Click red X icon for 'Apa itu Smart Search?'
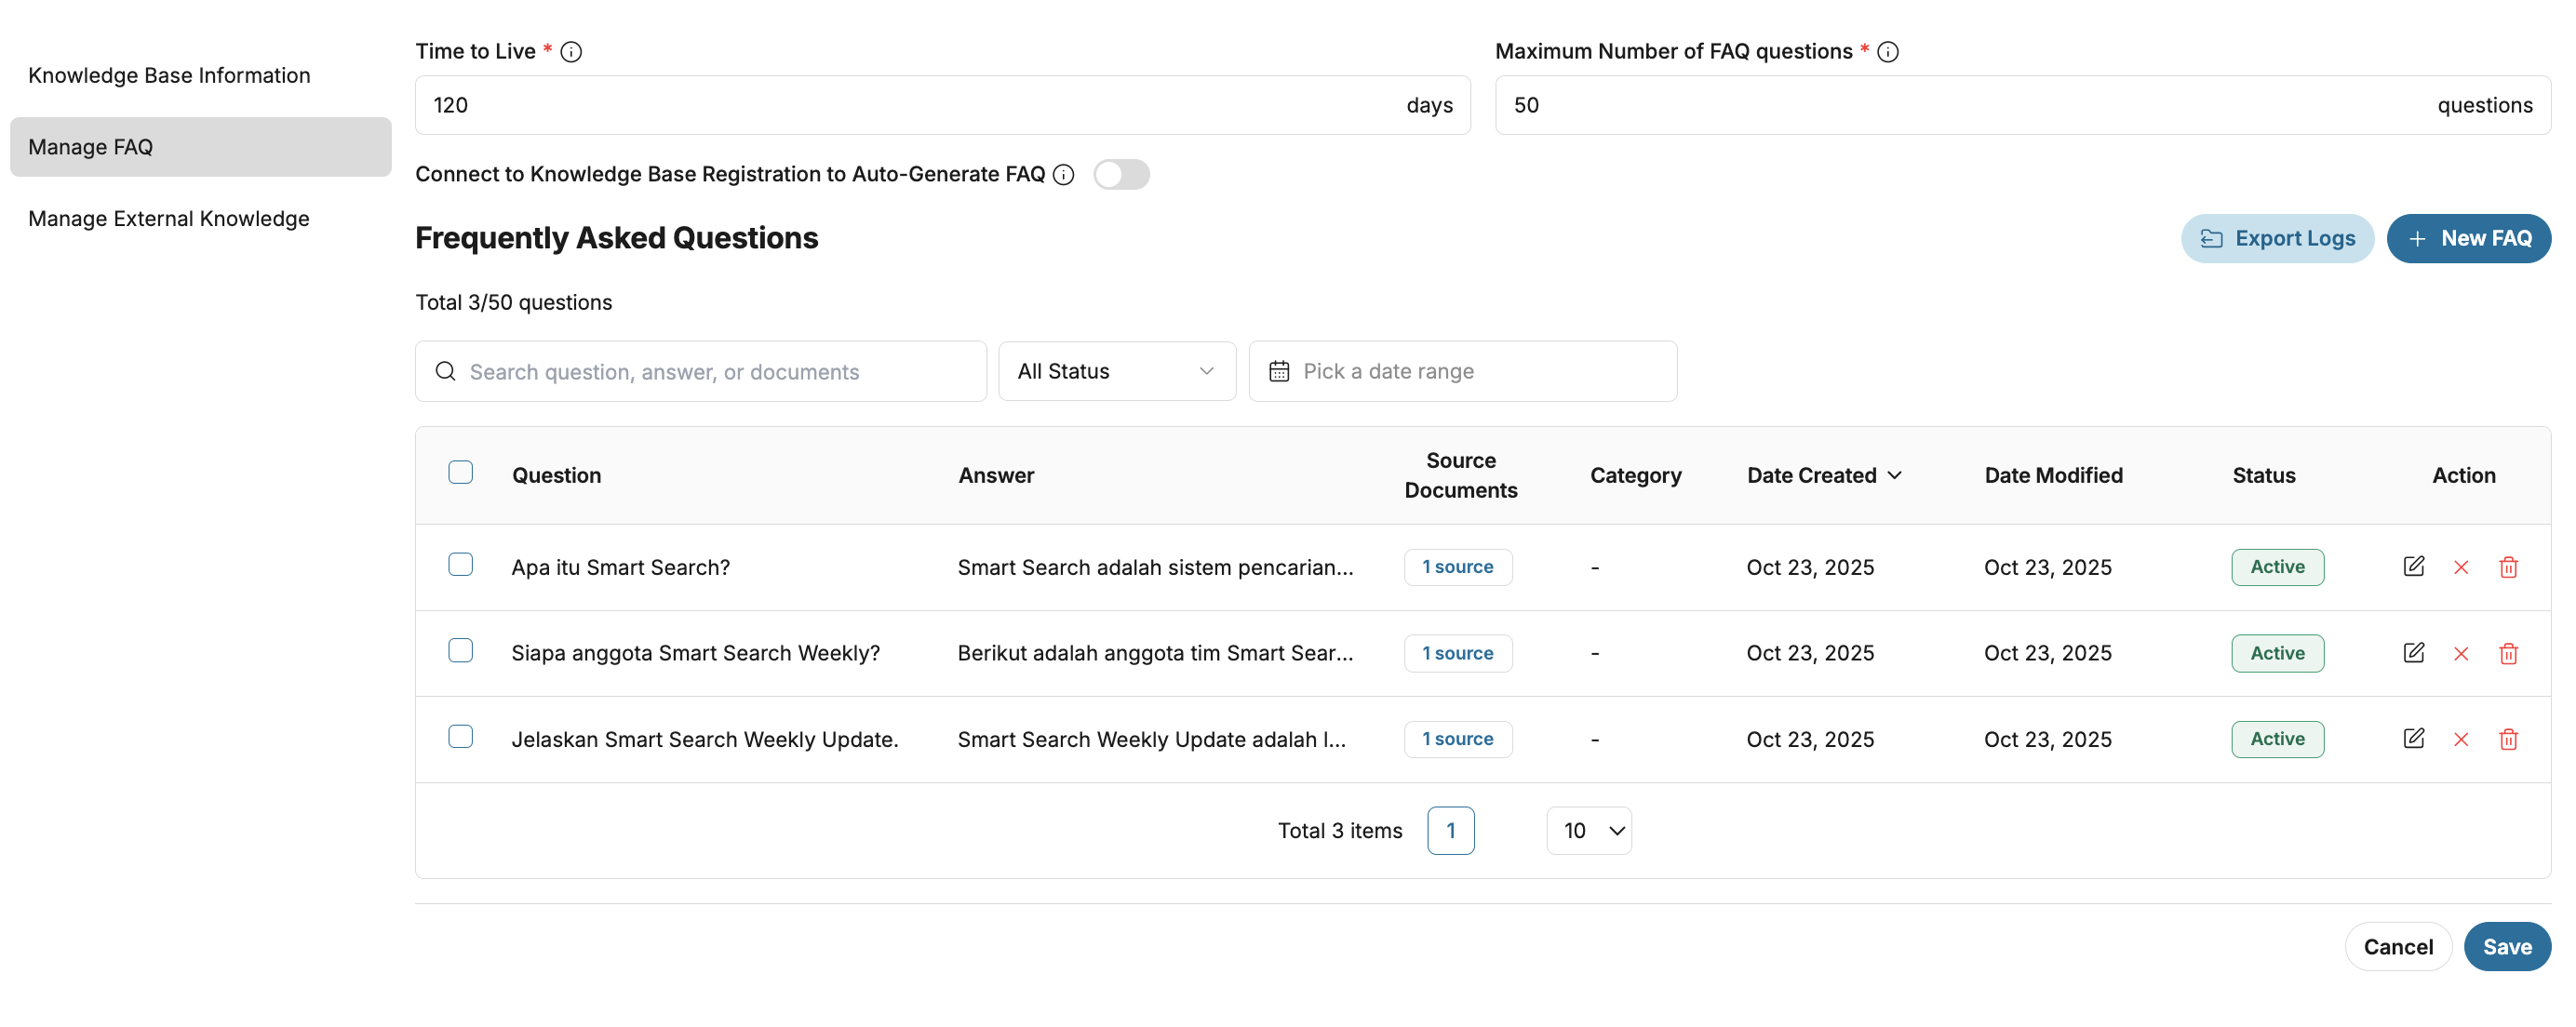This screenshot has width=2576, height=1027. click(2461, 568)
